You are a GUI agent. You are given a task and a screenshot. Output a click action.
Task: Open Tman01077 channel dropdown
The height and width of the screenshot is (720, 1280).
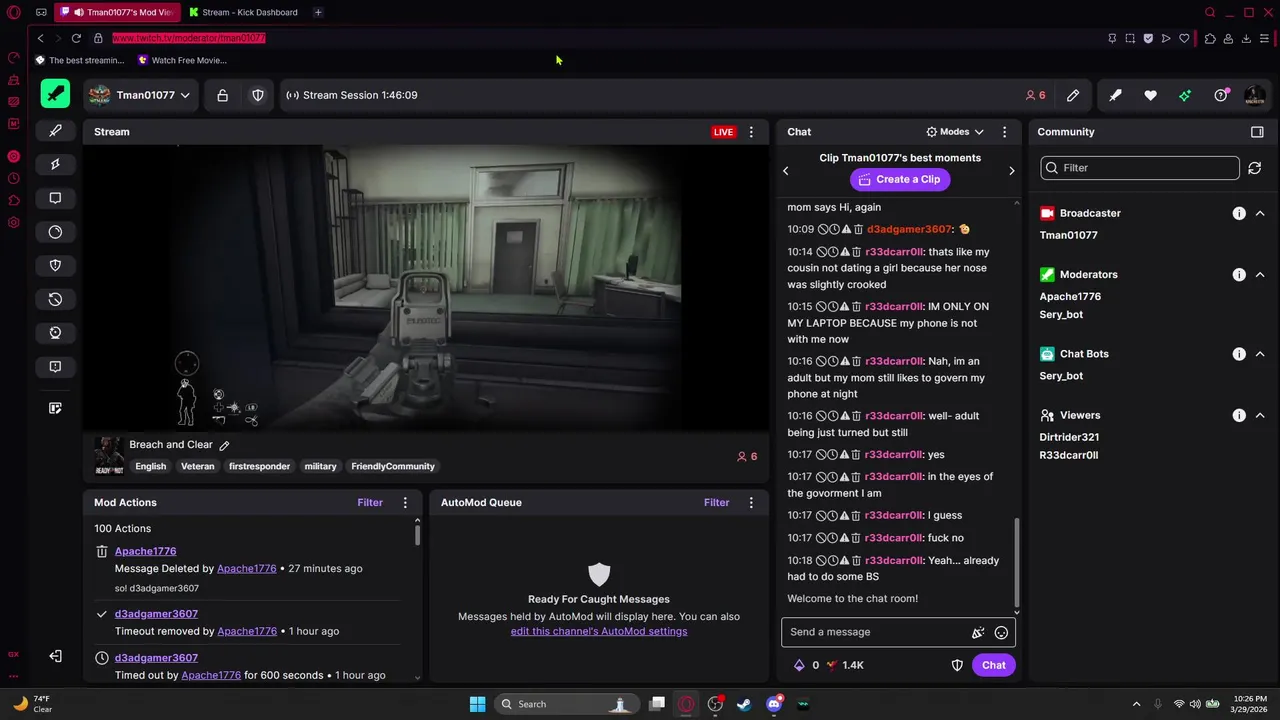tap(139, 95)
